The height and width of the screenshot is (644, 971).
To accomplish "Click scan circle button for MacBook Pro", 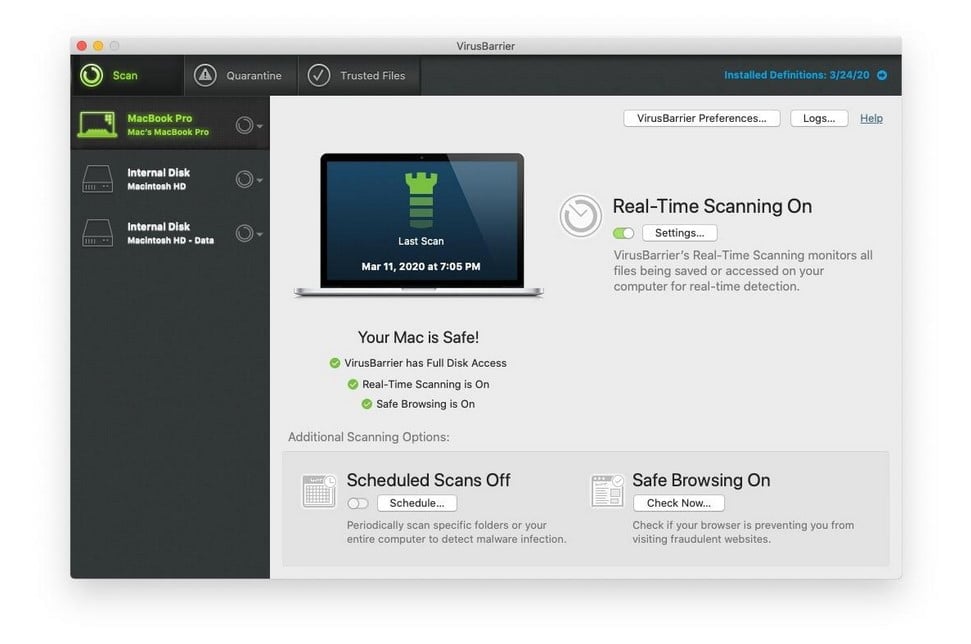I will click(244, 125).
